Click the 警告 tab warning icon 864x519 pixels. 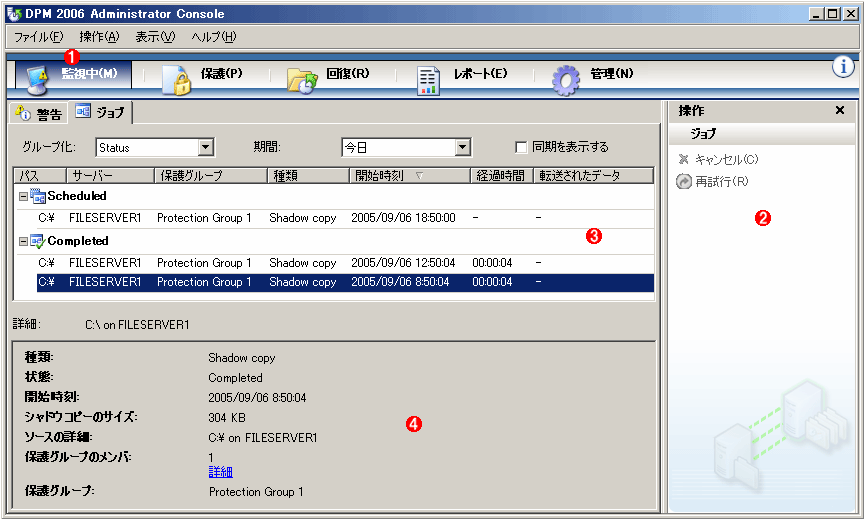[23, 113]
